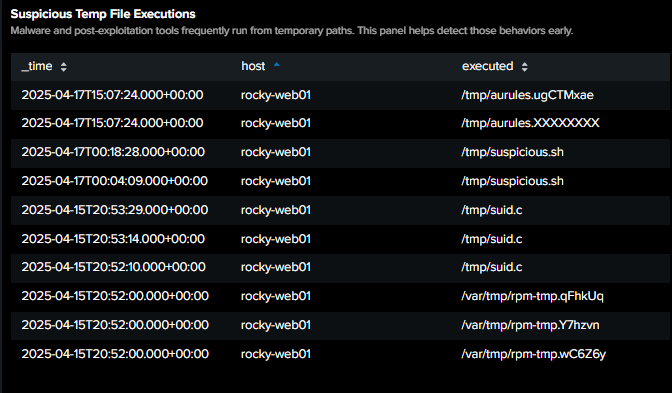The height and width of the screenshot is (393, 672).
Task: Select the /tmp/aurules.XXXXXXXX entry
Action: point(530,123)
